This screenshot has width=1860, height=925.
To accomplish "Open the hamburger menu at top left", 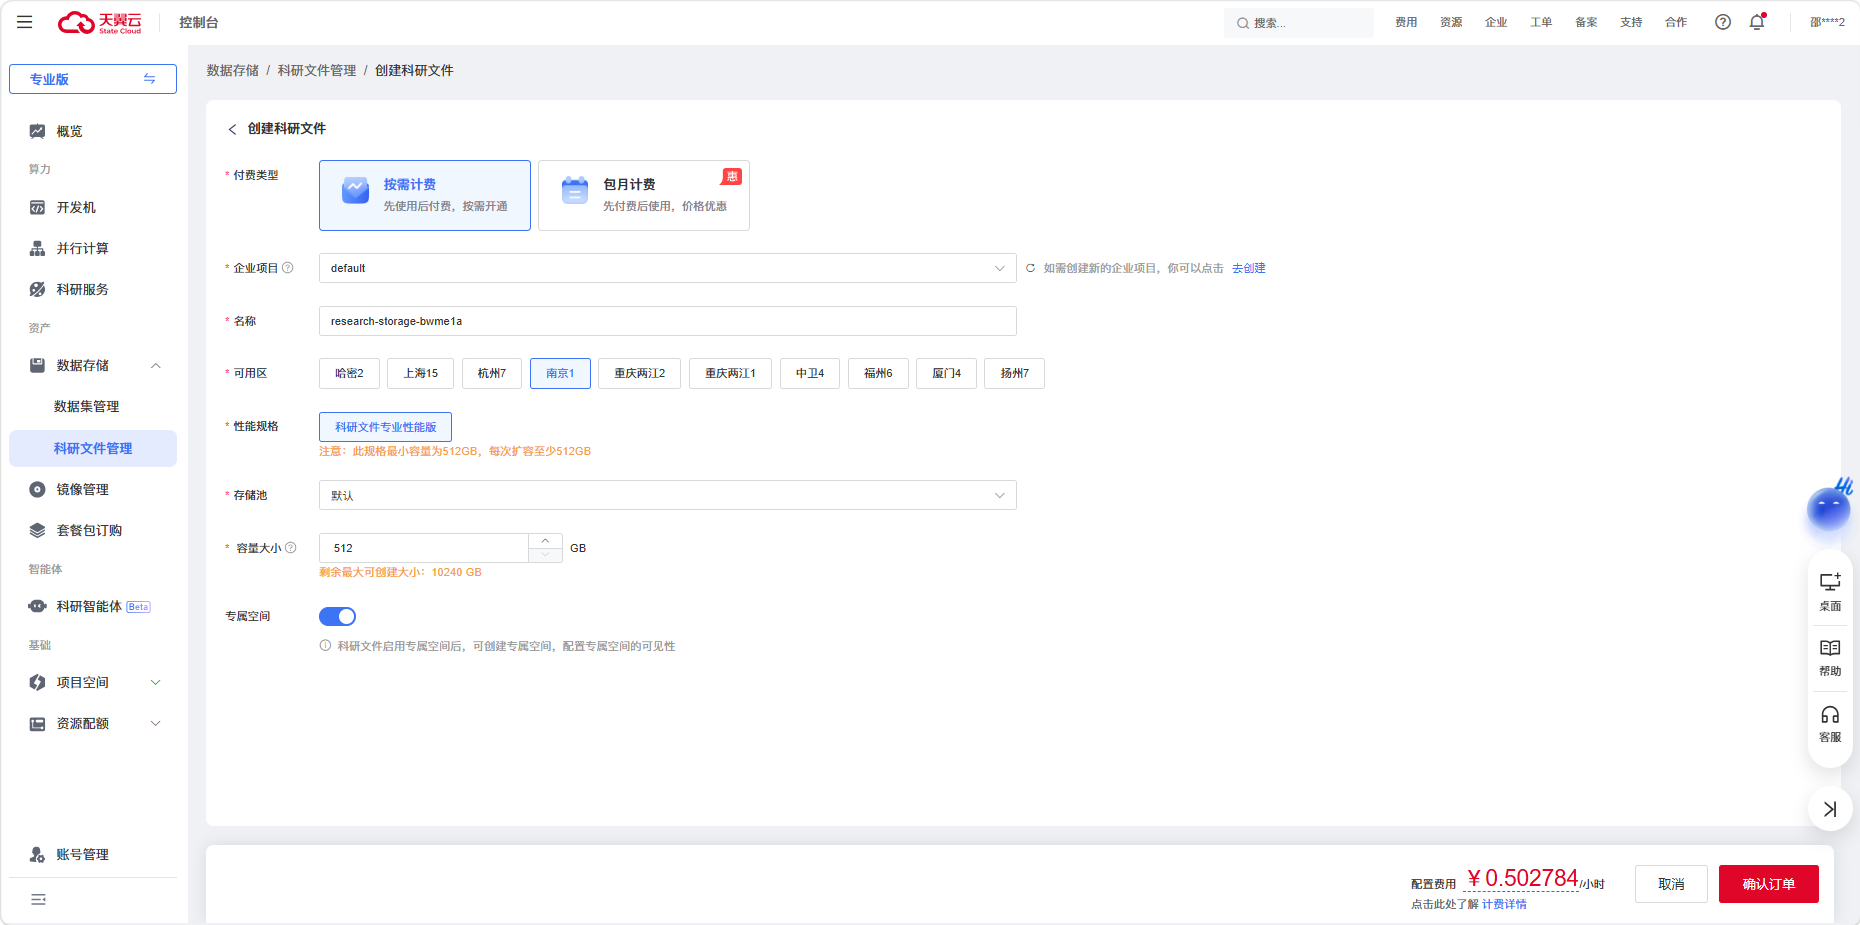I will click(x=25, y=22).
